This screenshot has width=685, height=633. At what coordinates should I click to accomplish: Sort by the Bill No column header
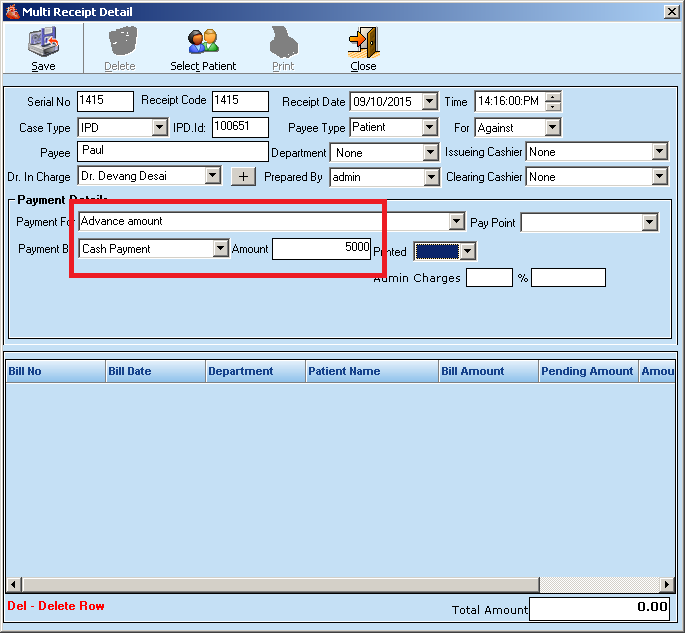coord(55,371)
